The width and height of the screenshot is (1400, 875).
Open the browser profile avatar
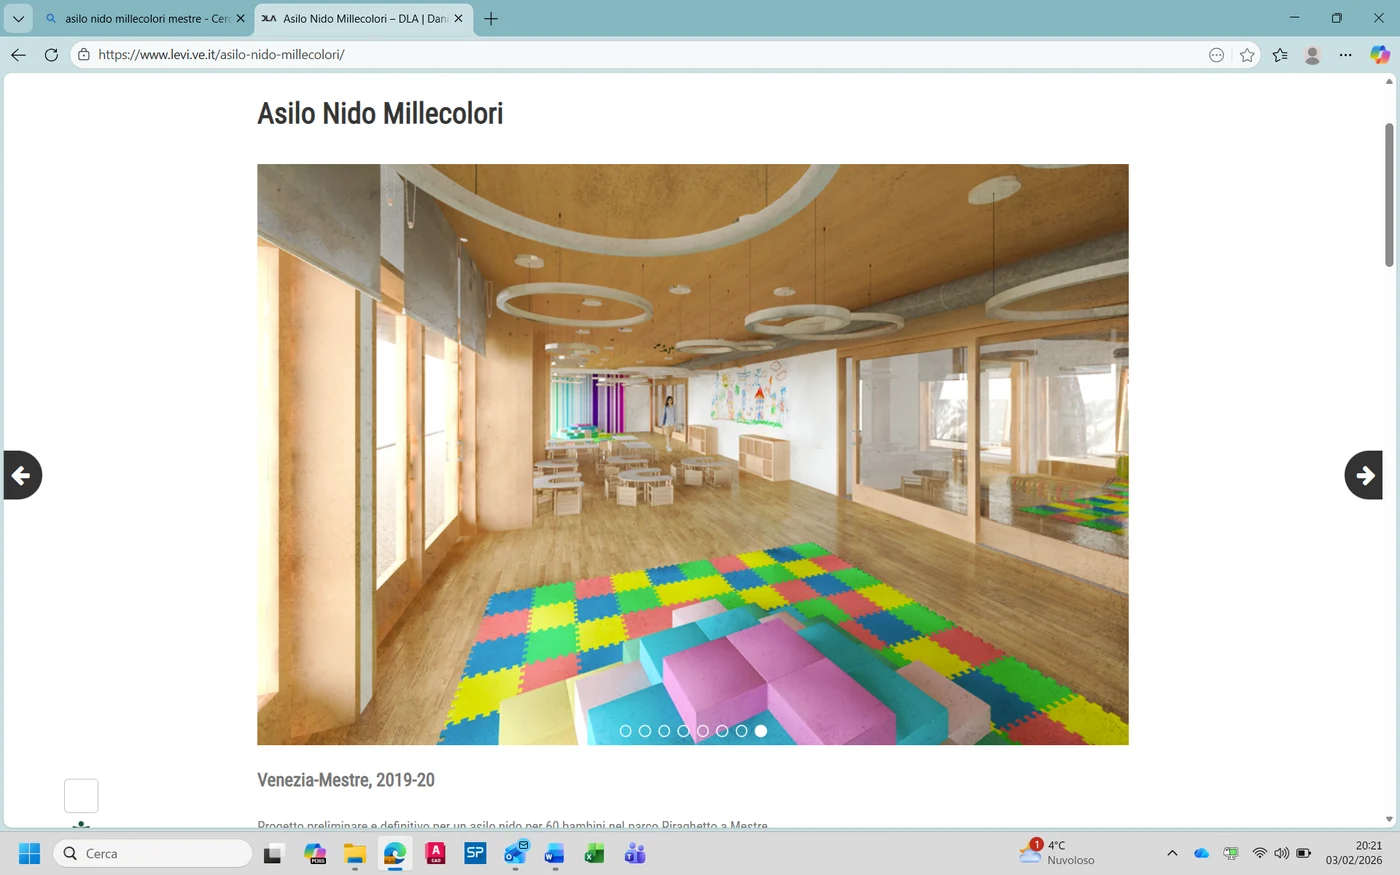(1313, 55)
